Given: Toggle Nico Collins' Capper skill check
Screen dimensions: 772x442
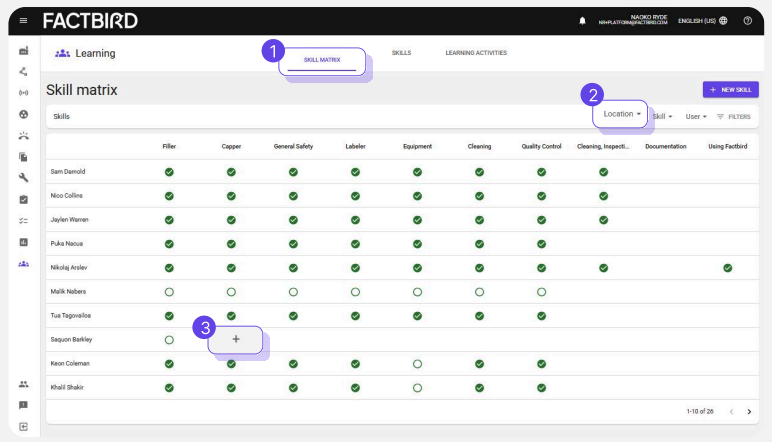Looking at the screenshot, I should (x=231, y=196).
